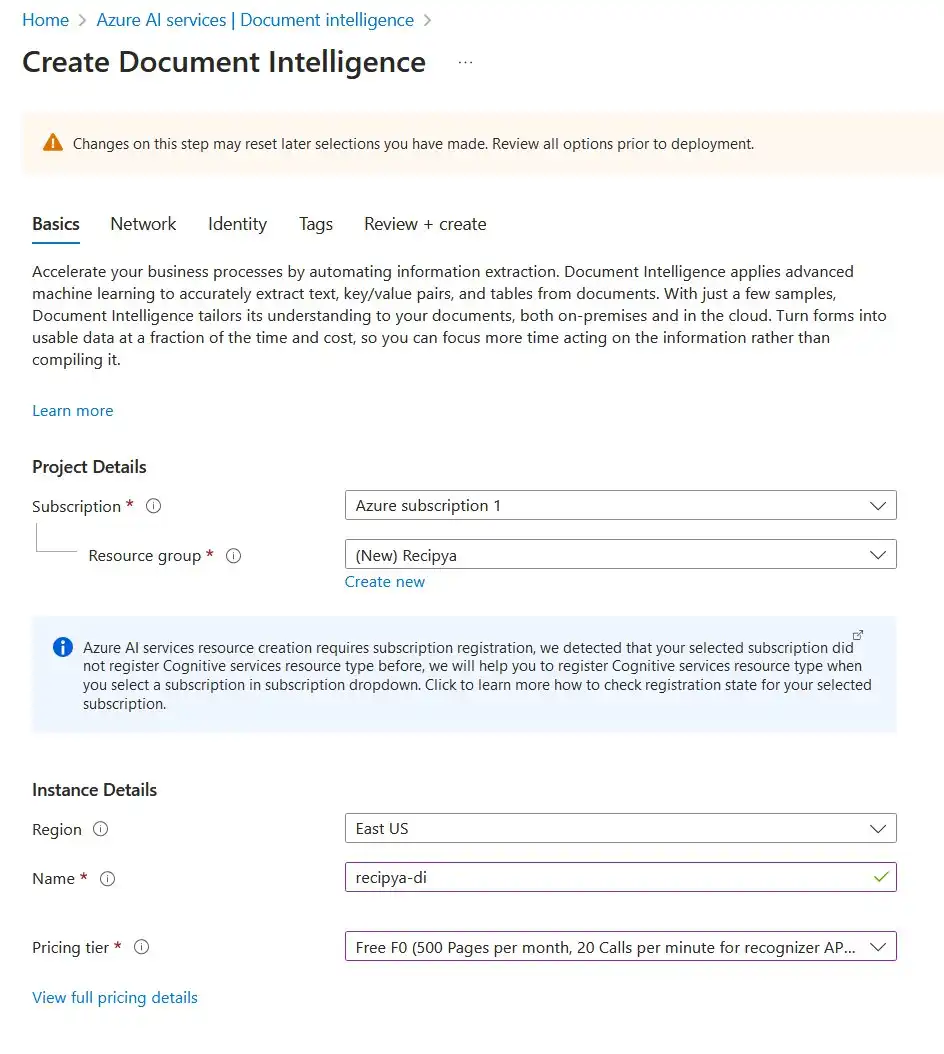Click the info icon beside Name

[x=108, y=879]
